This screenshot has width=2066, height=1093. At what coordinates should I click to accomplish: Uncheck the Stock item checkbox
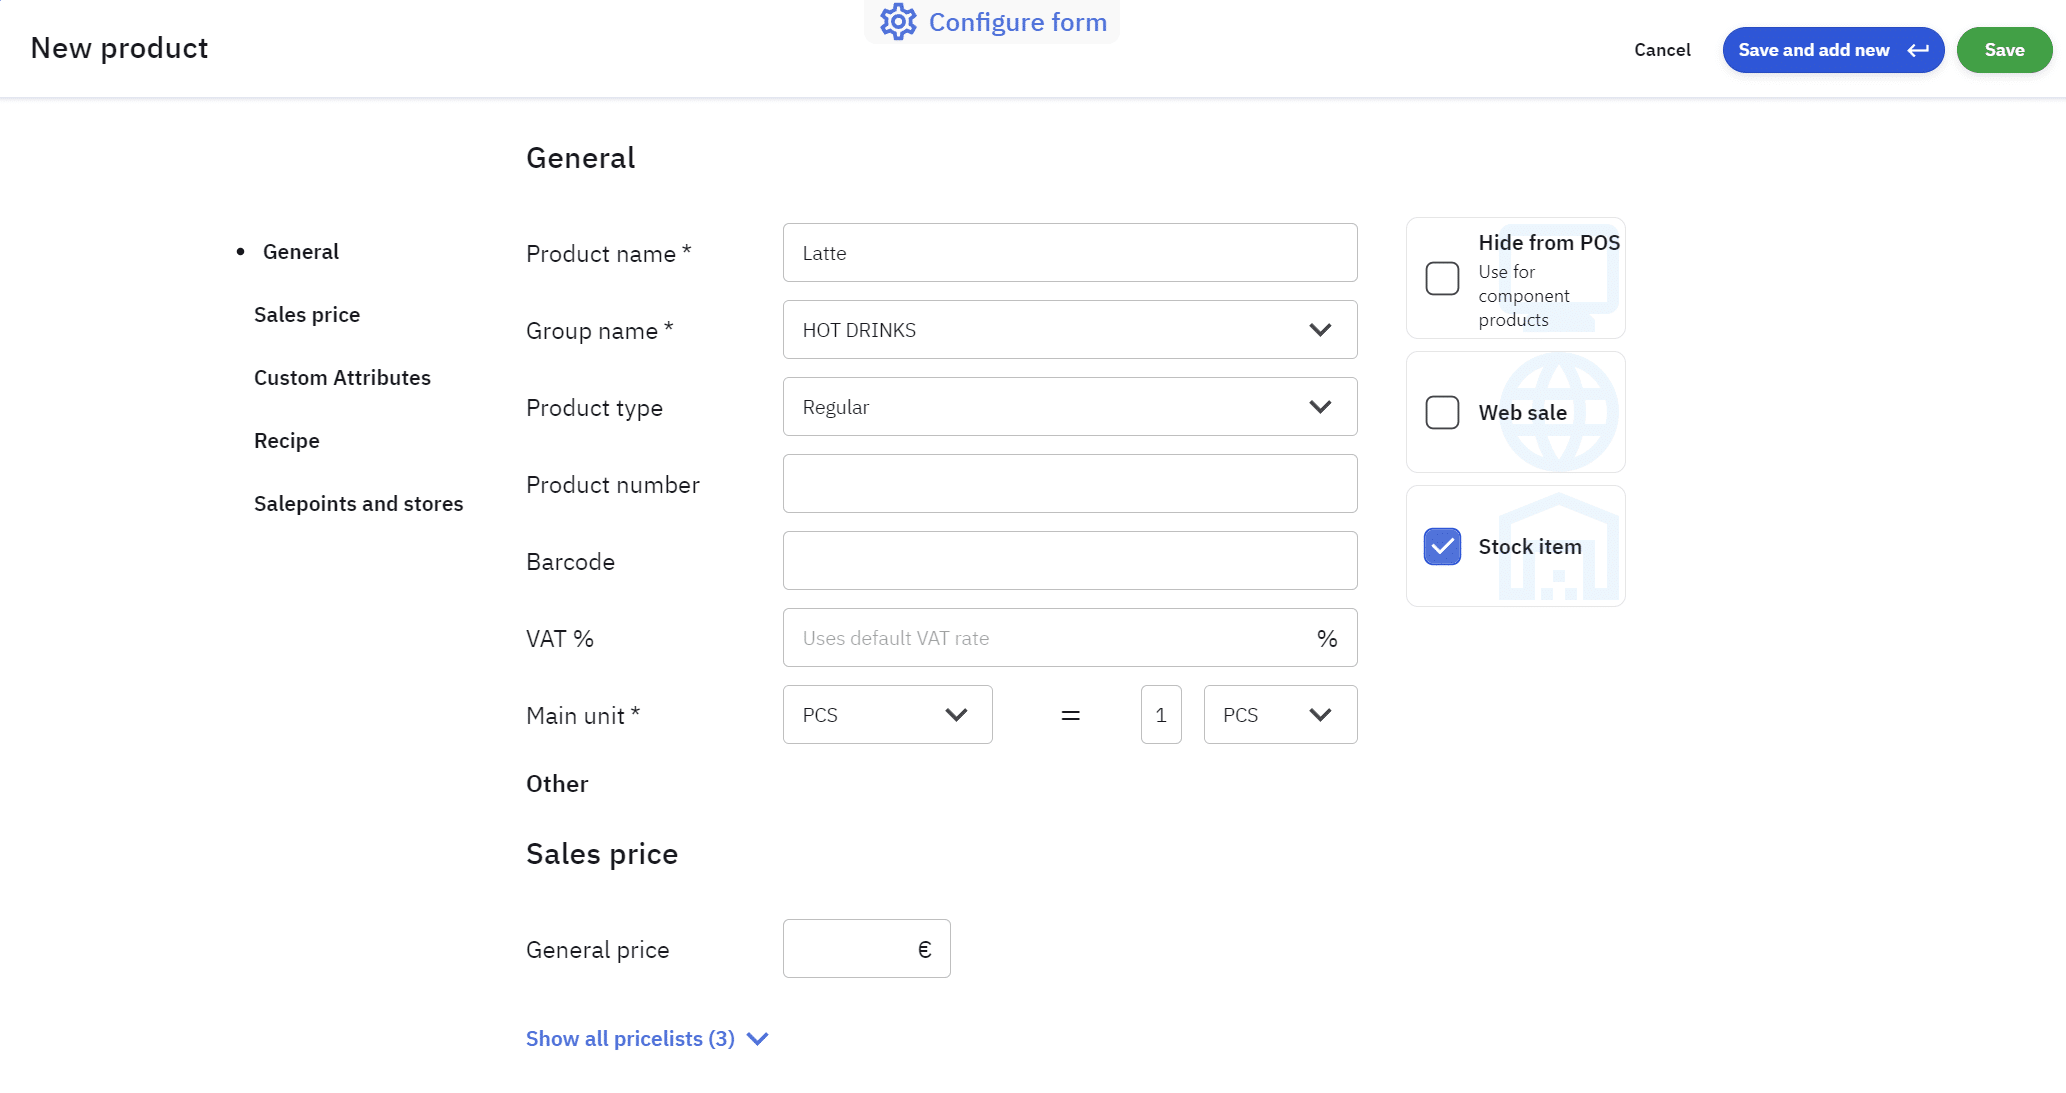(x=1441, y=546)
